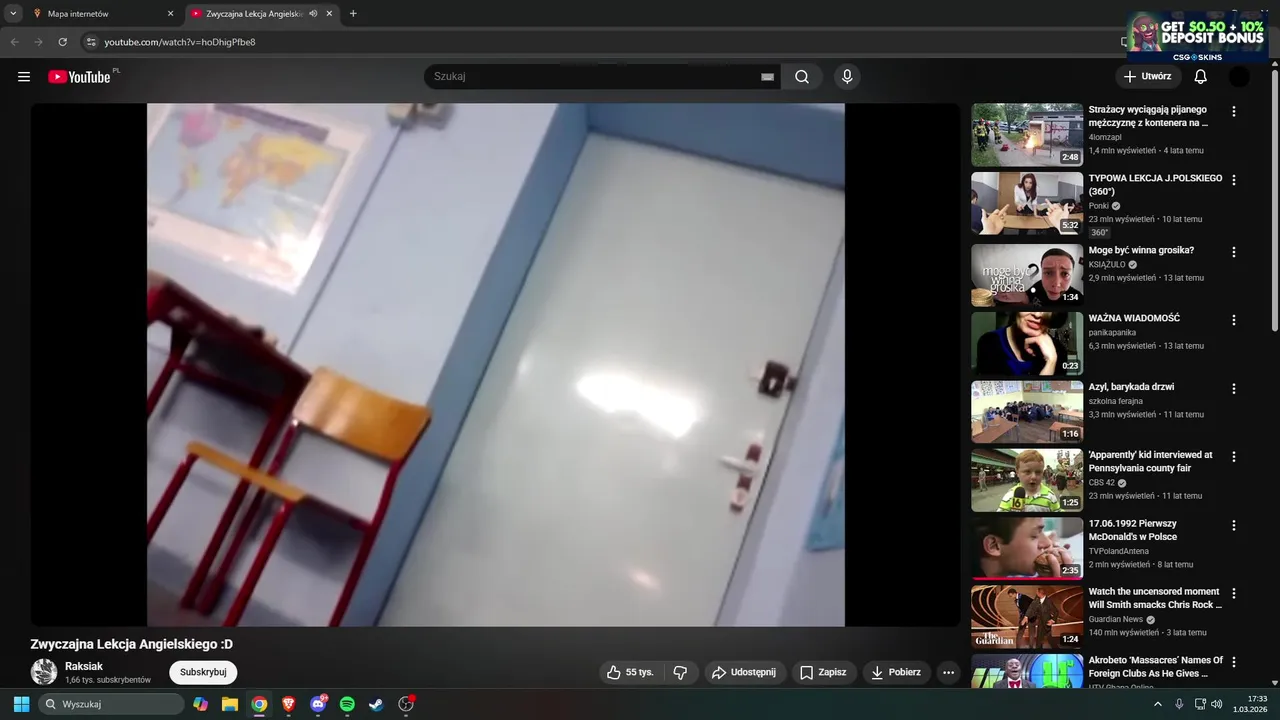Viewport: 1280px width, 720px height.
Task: Open Strażacy wyciągają pijanego mężczyznę thumbnail
Action: click(1027, 135)
